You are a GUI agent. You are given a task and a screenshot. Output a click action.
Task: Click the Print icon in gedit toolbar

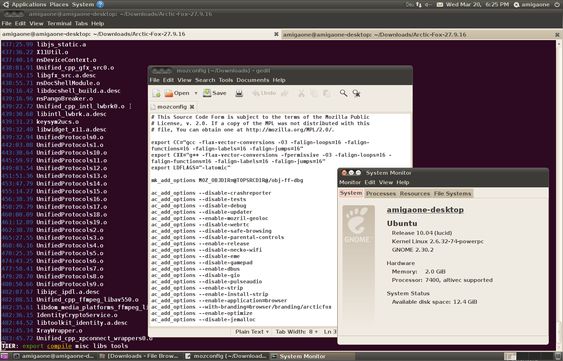[239, 93]
